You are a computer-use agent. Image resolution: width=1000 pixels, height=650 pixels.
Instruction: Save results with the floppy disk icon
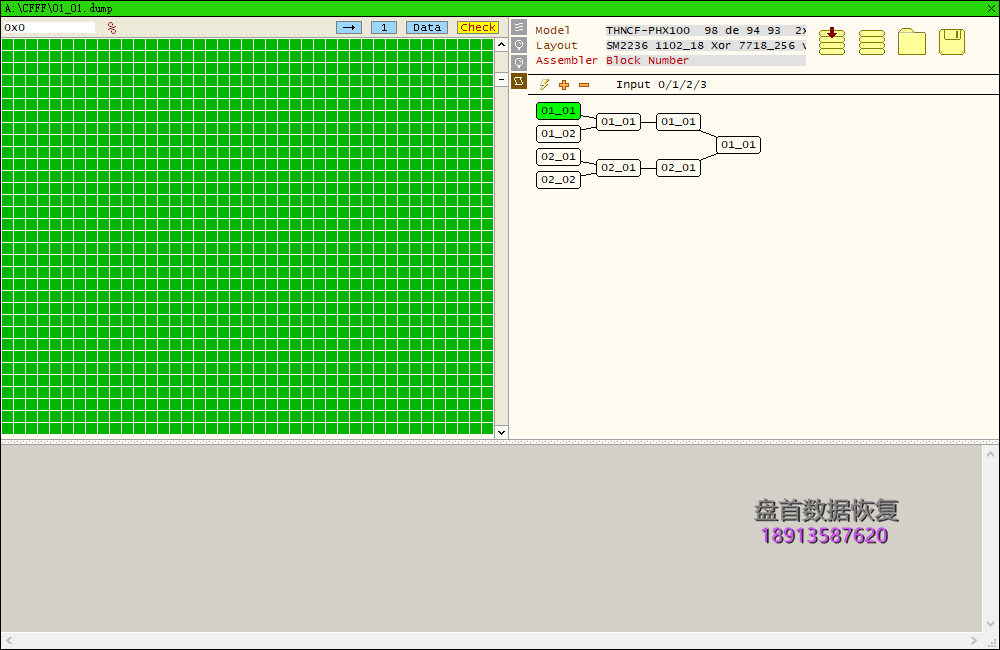(x=951, y=42)
